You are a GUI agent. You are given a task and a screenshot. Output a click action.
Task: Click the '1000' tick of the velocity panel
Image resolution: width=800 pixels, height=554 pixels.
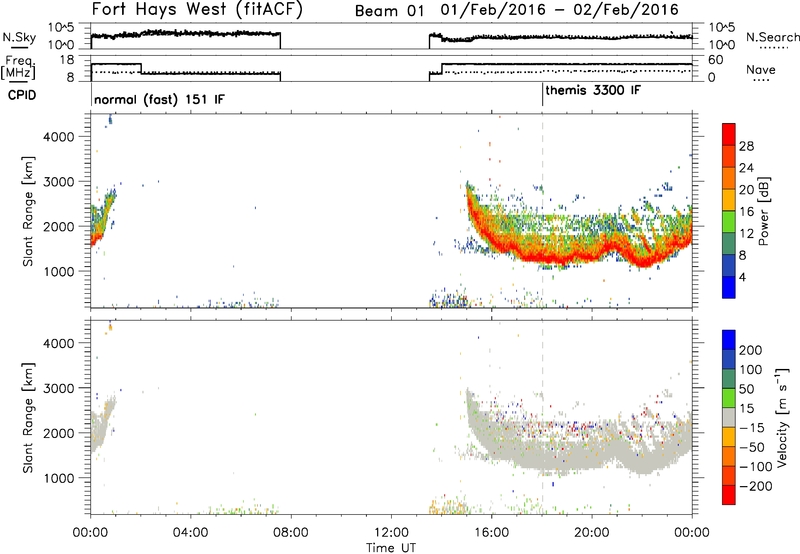pyautogui.click(x=58, y=478)
